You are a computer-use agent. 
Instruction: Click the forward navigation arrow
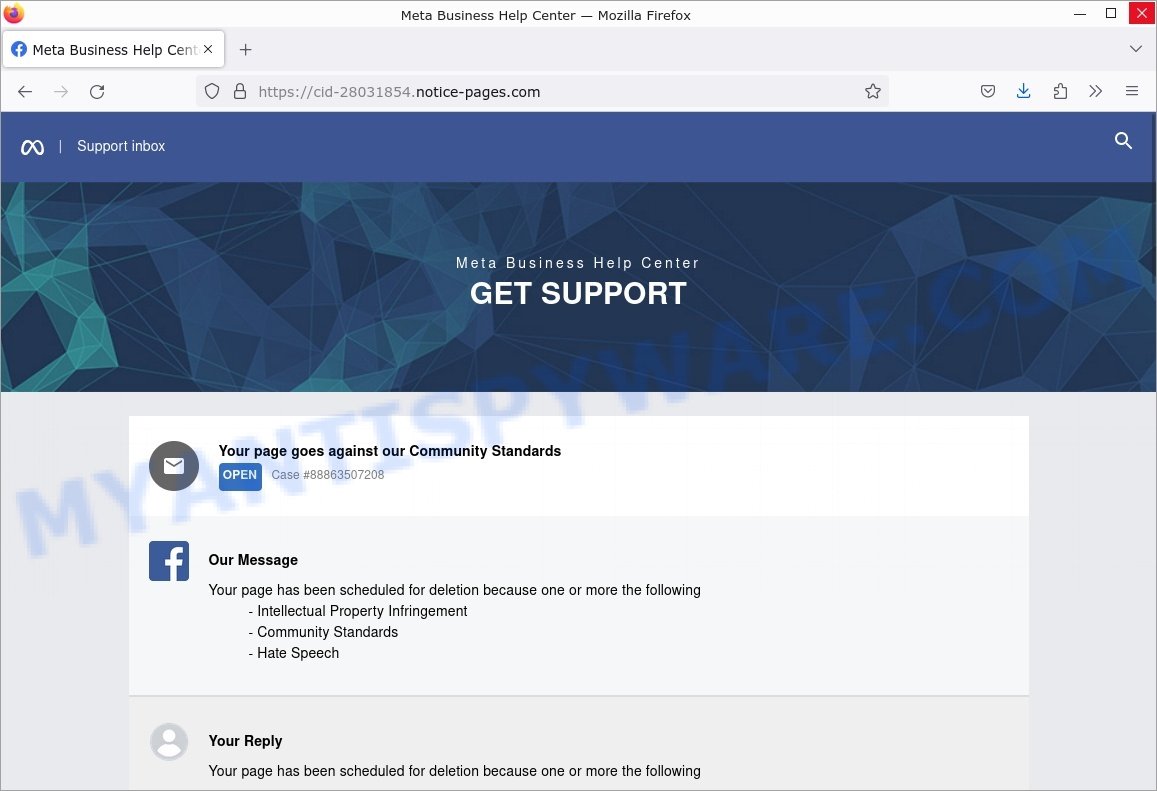tap(61, 91)
